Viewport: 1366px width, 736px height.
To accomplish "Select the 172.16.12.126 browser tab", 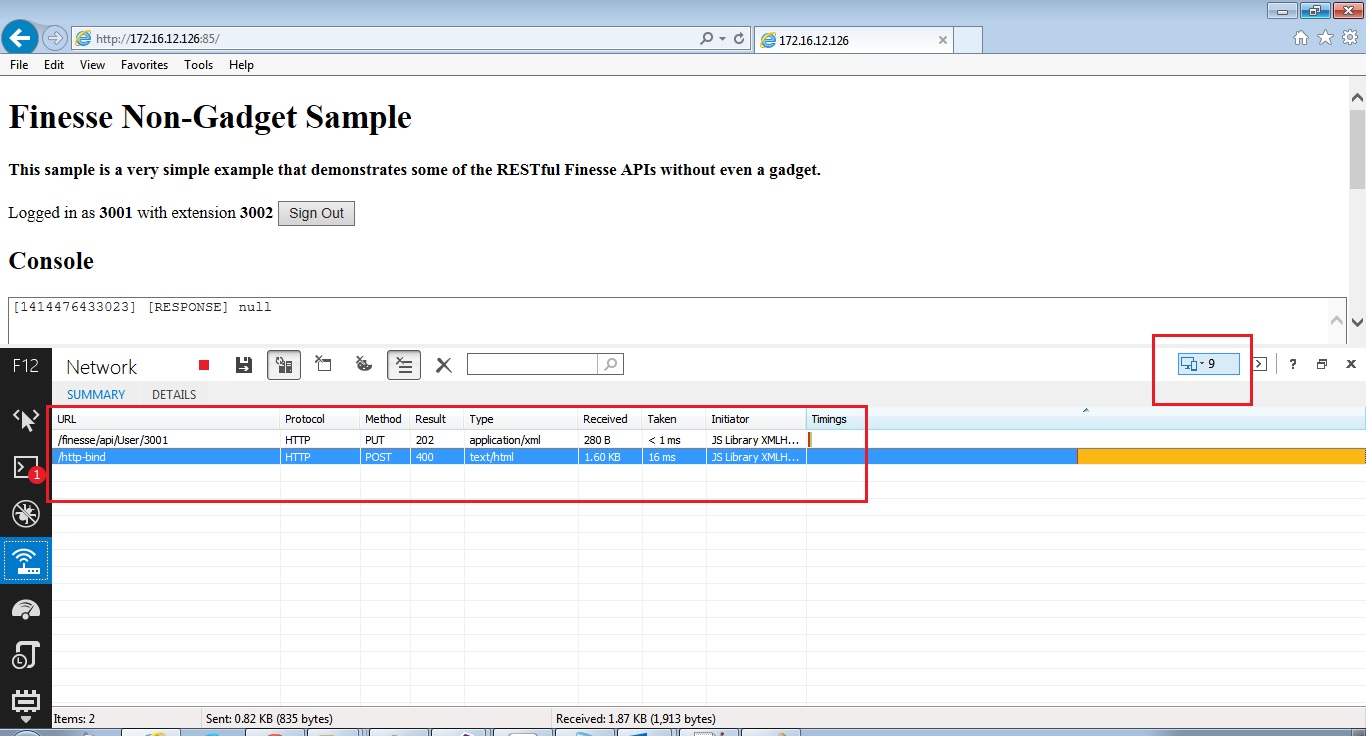I will coord(853,40).
